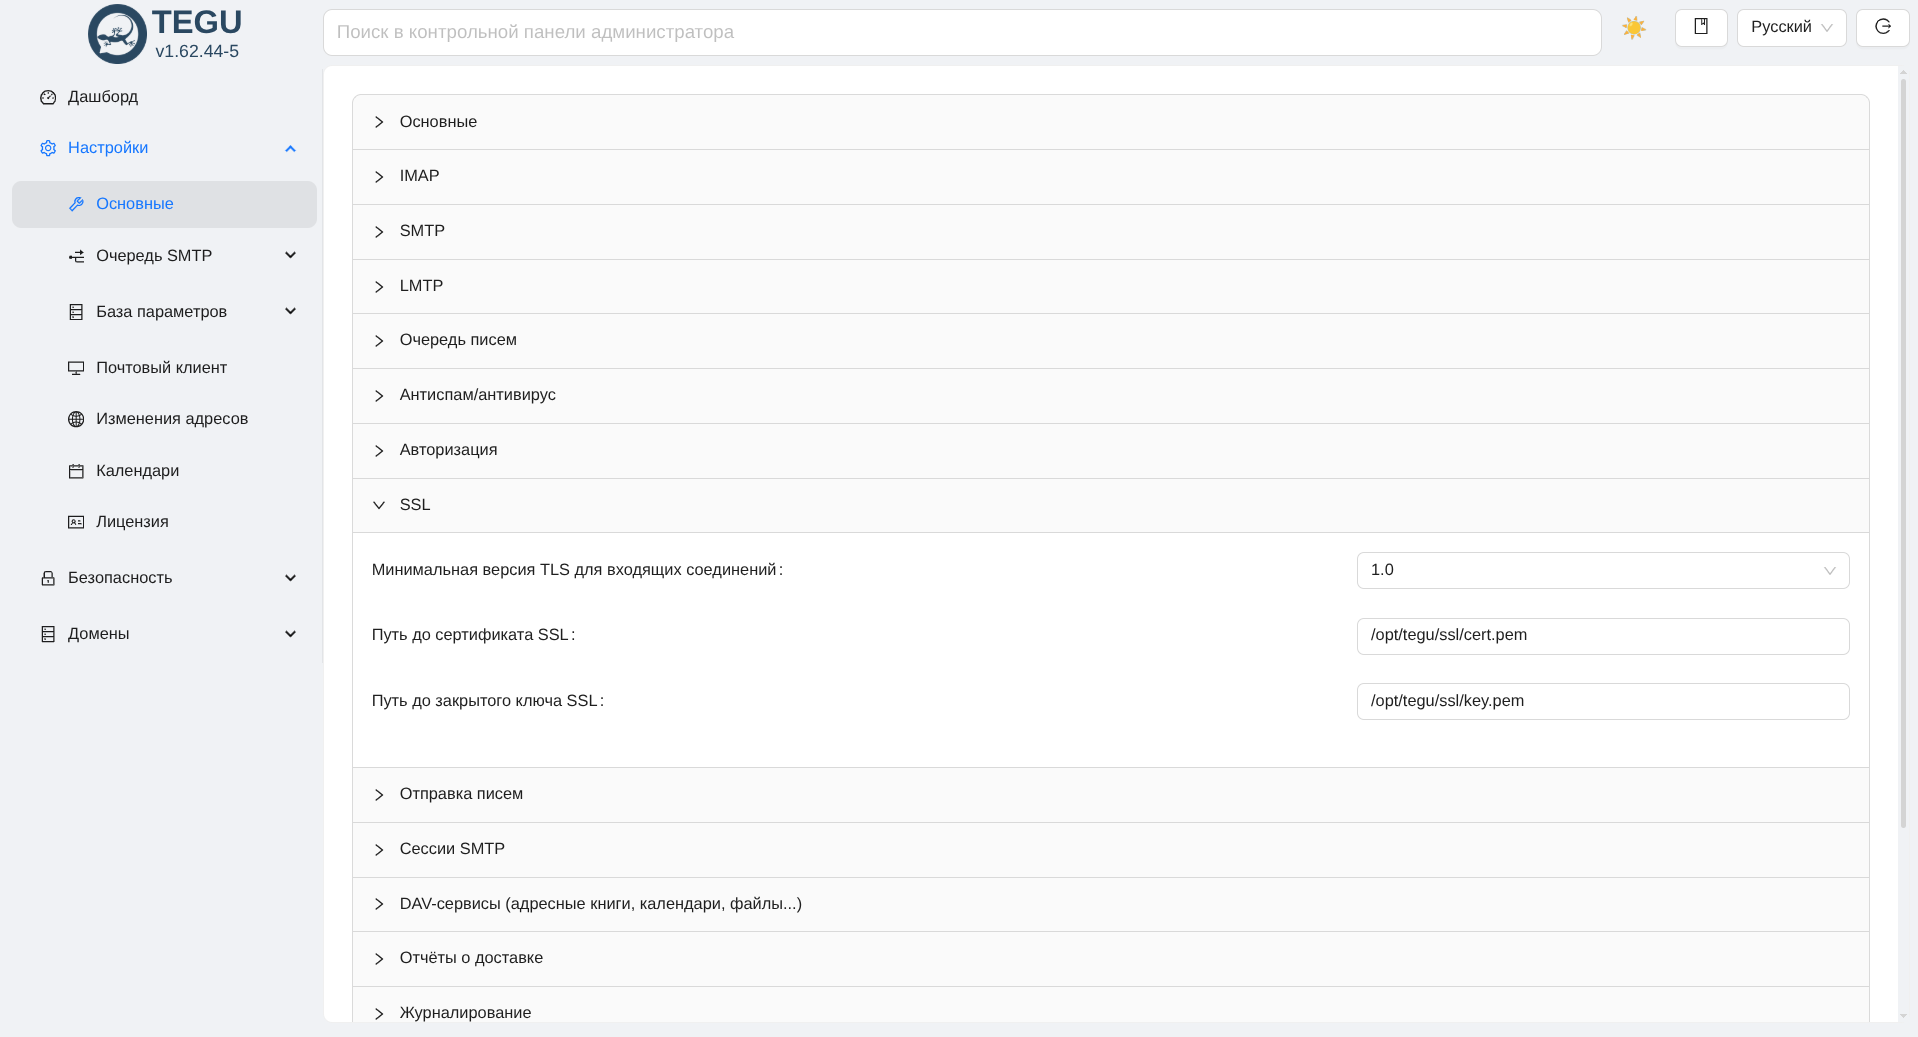This screenshot has height=1037, width=1918.
Task: Open the Русский language dropdown
Action: (1790, 27)
